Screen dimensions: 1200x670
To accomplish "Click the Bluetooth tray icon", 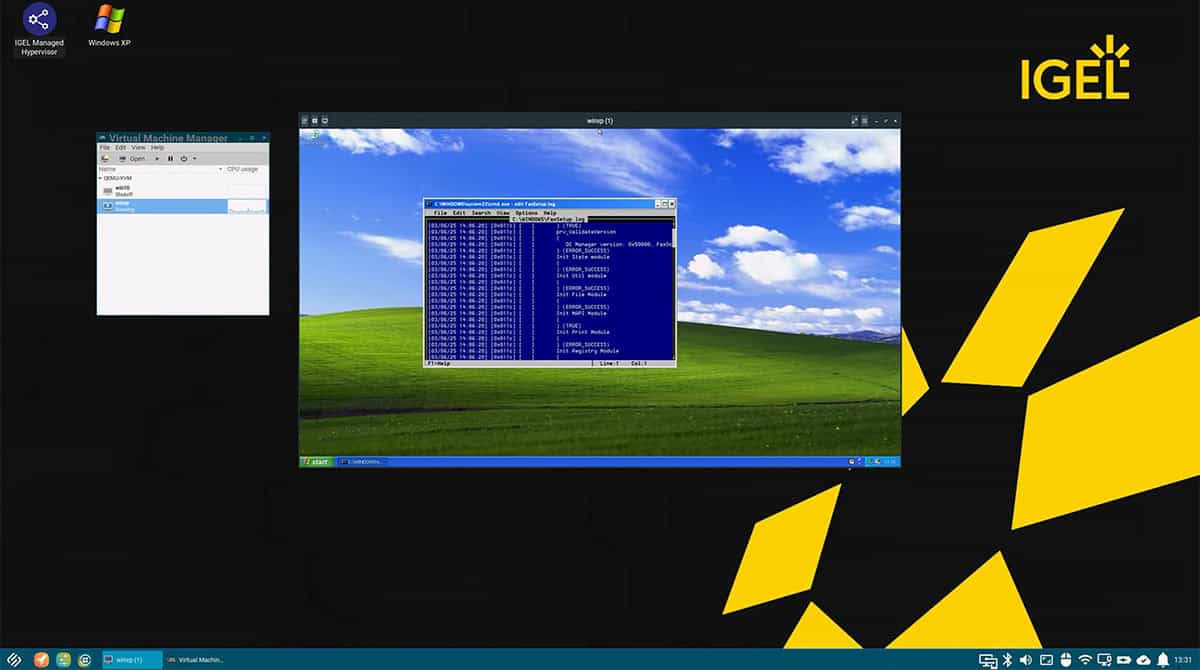I will 1008,659.
